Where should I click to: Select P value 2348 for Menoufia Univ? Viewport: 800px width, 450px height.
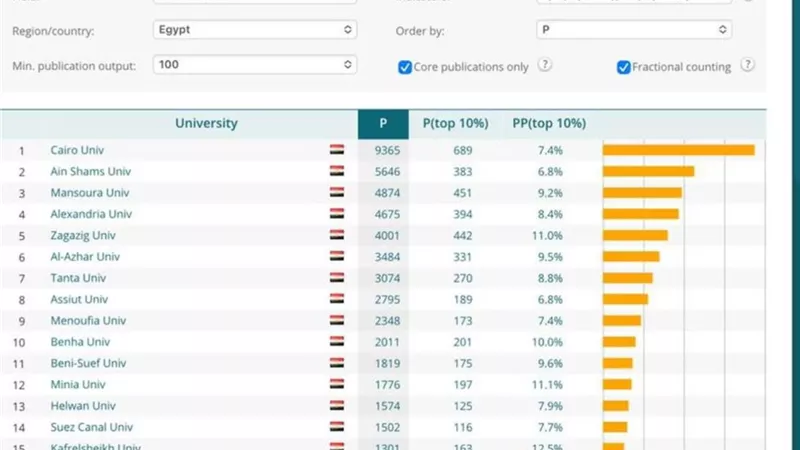(x=387, y=321)
